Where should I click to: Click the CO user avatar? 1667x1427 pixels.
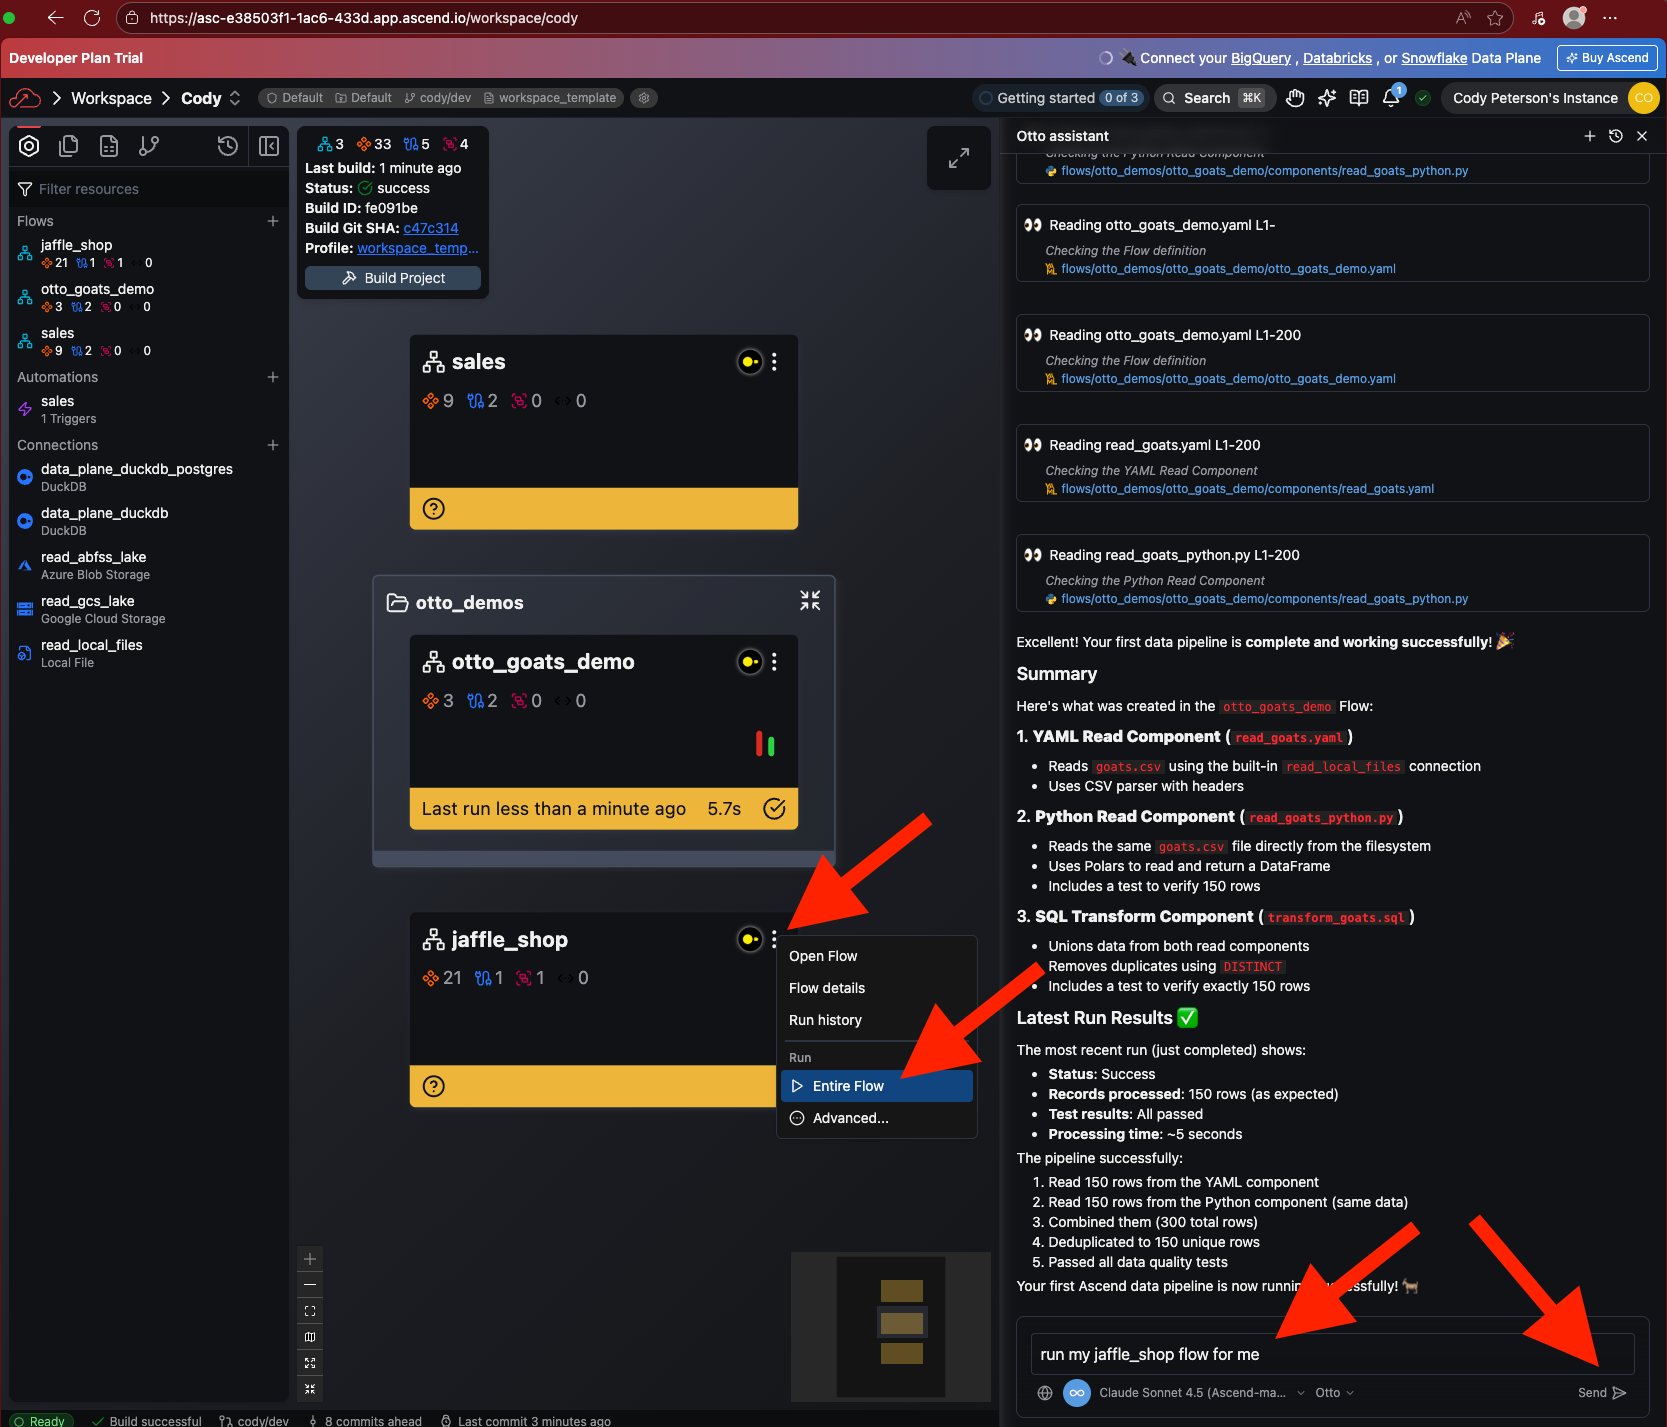[1644, 98]
